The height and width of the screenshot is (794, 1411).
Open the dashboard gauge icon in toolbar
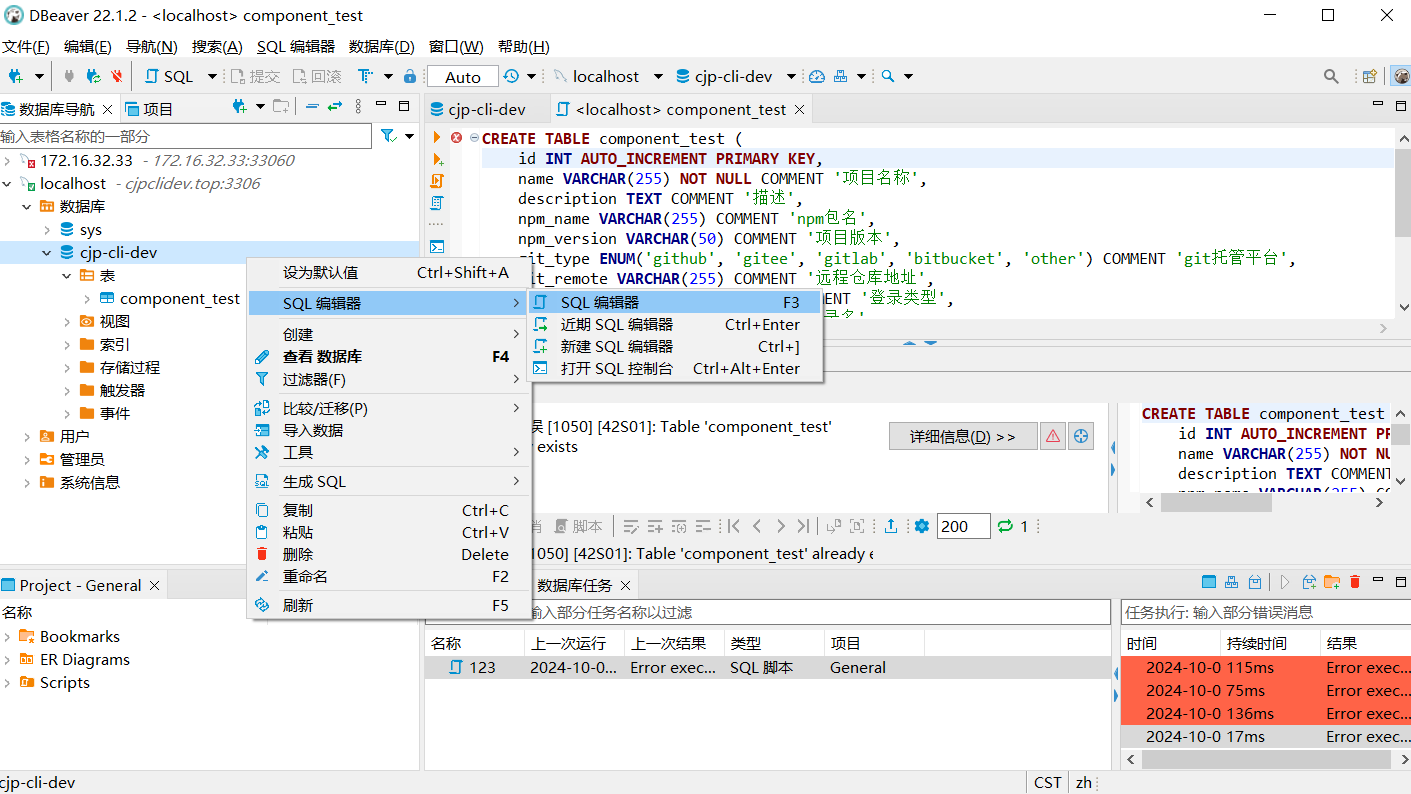tap(817, 76)
